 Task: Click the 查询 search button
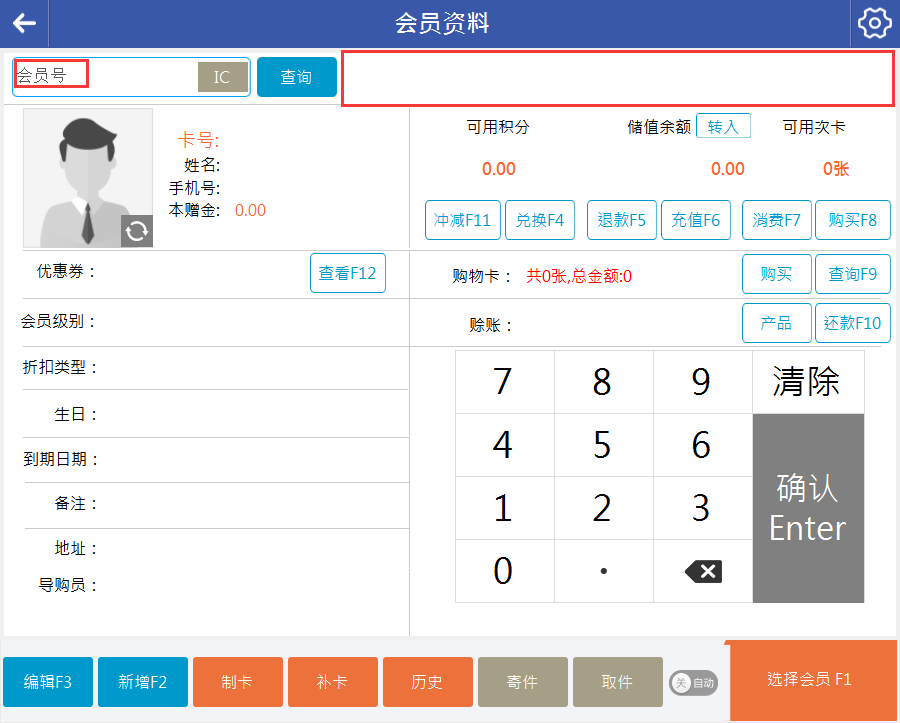297,77
